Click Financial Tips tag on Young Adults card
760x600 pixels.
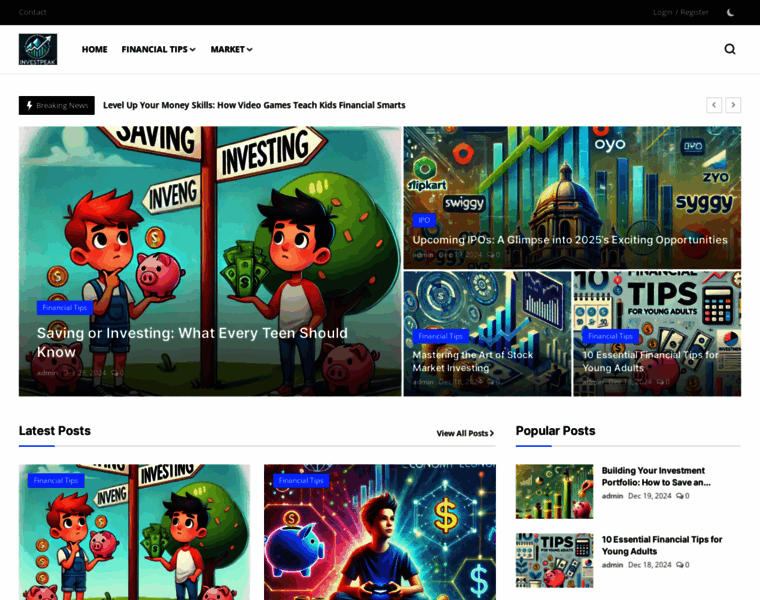pos(610,336)
